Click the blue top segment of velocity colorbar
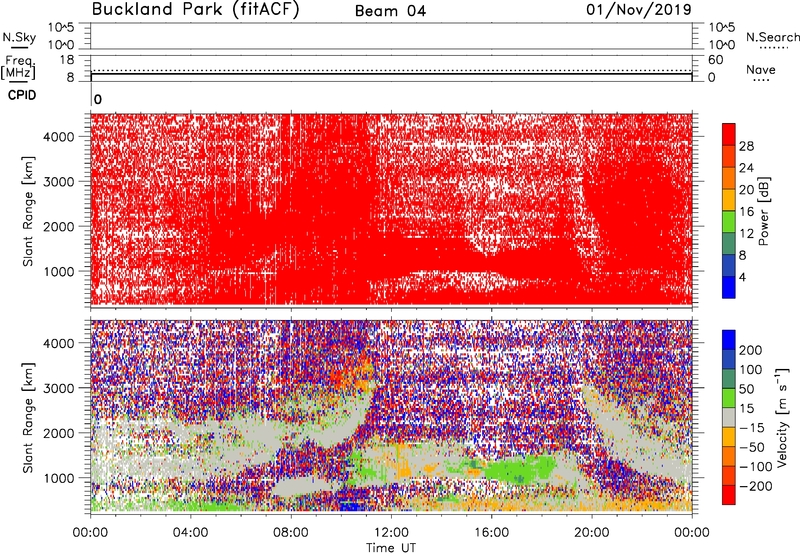The width and height of the screenshot is (800, 554). pos(729,340)
